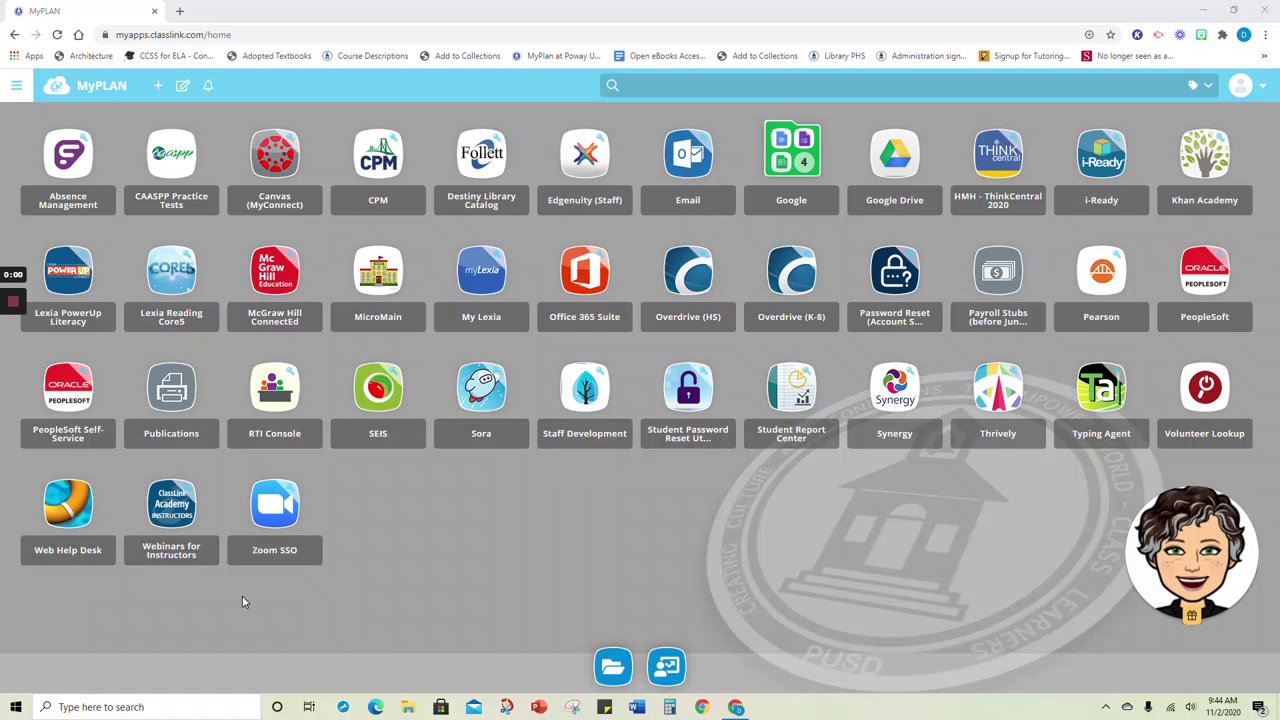
Task: Open the Course Descriptions bookmark
Action: 365,56
